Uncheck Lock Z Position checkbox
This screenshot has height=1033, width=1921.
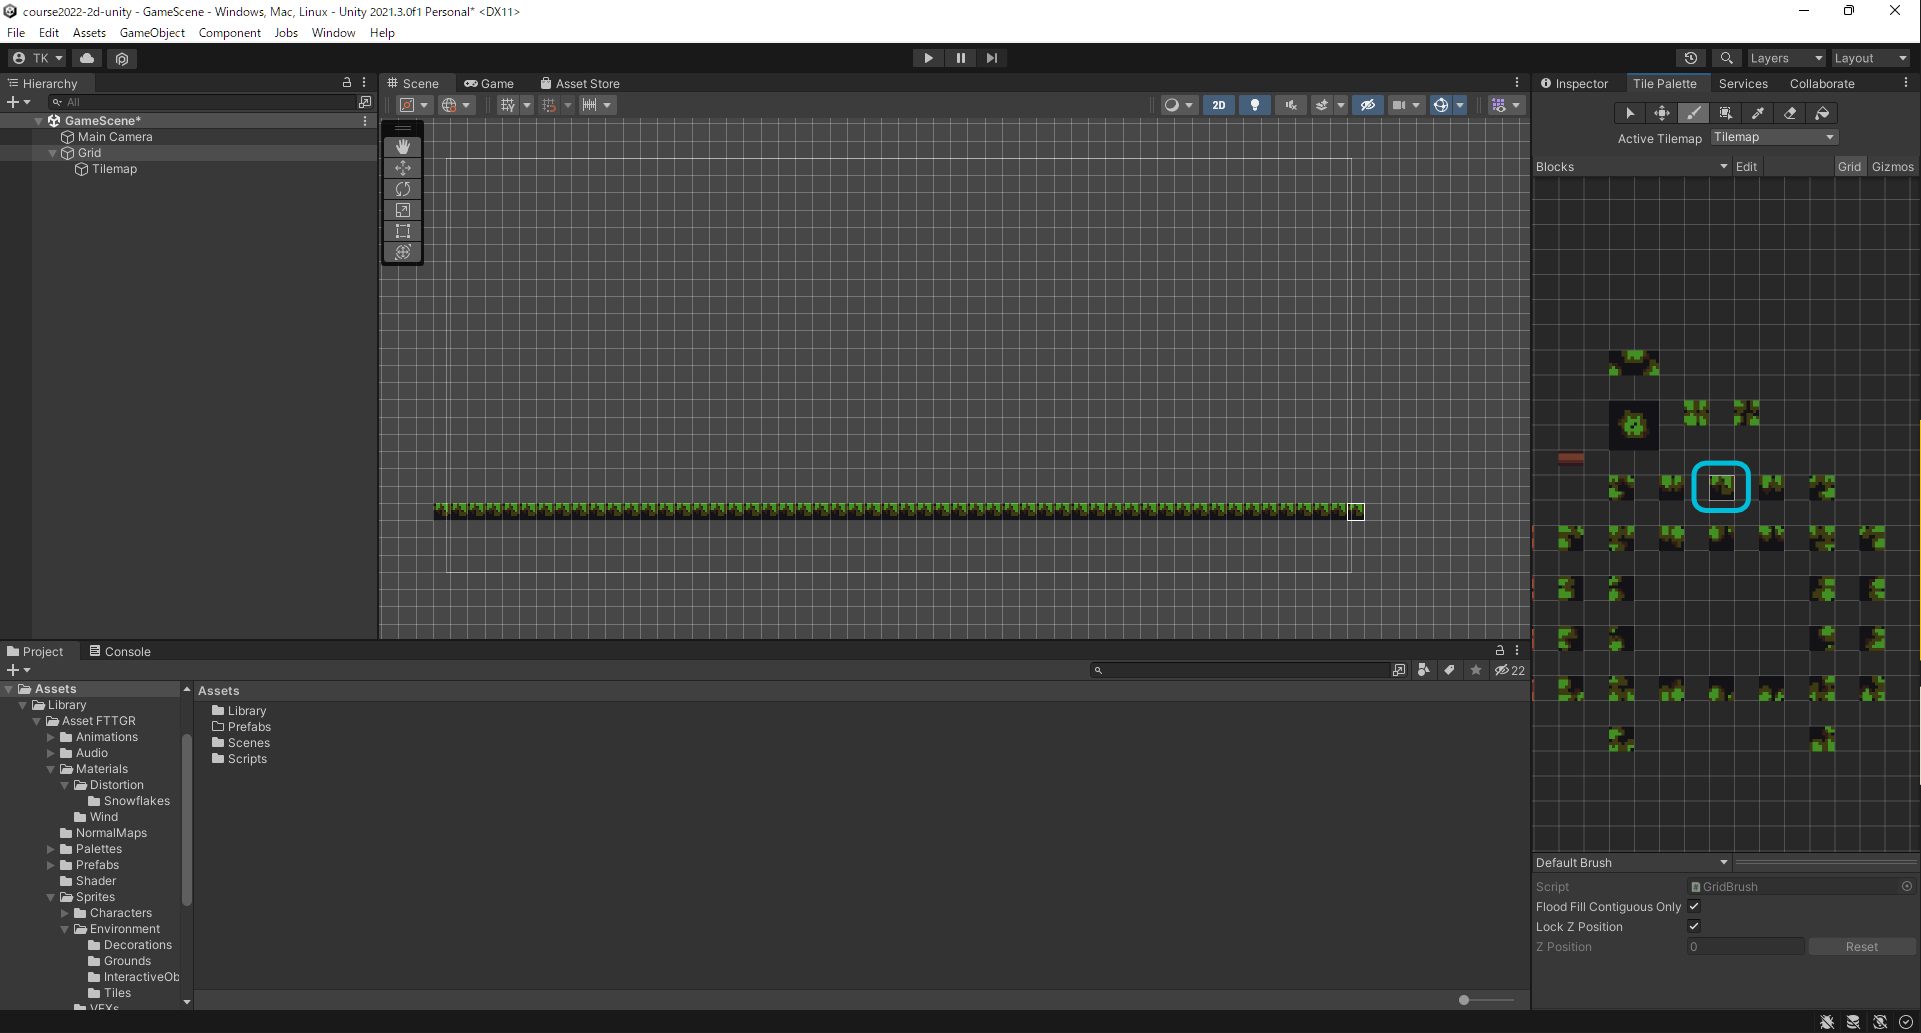[1694, 926]
